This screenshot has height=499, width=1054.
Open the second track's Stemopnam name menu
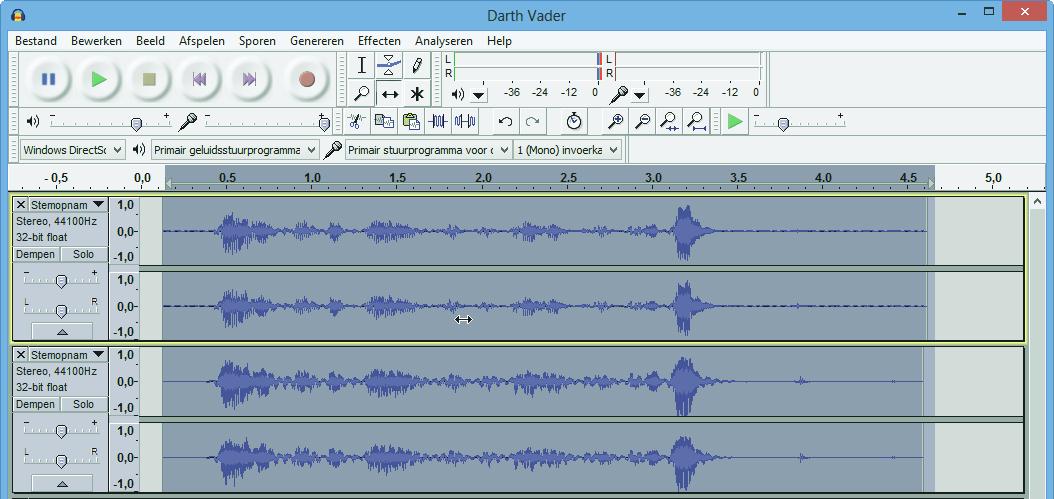(x=68, y=354)
